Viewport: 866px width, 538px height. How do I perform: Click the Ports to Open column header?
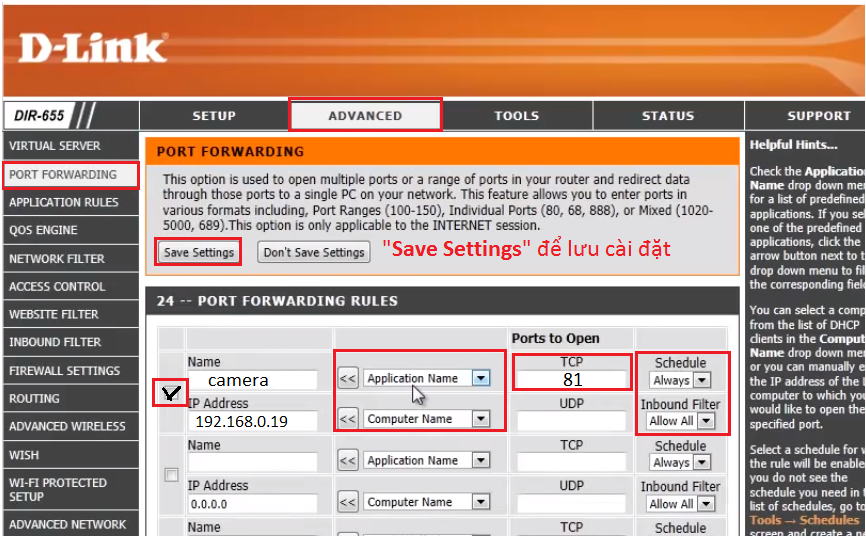pyautogui.click(x=555, y=339)
